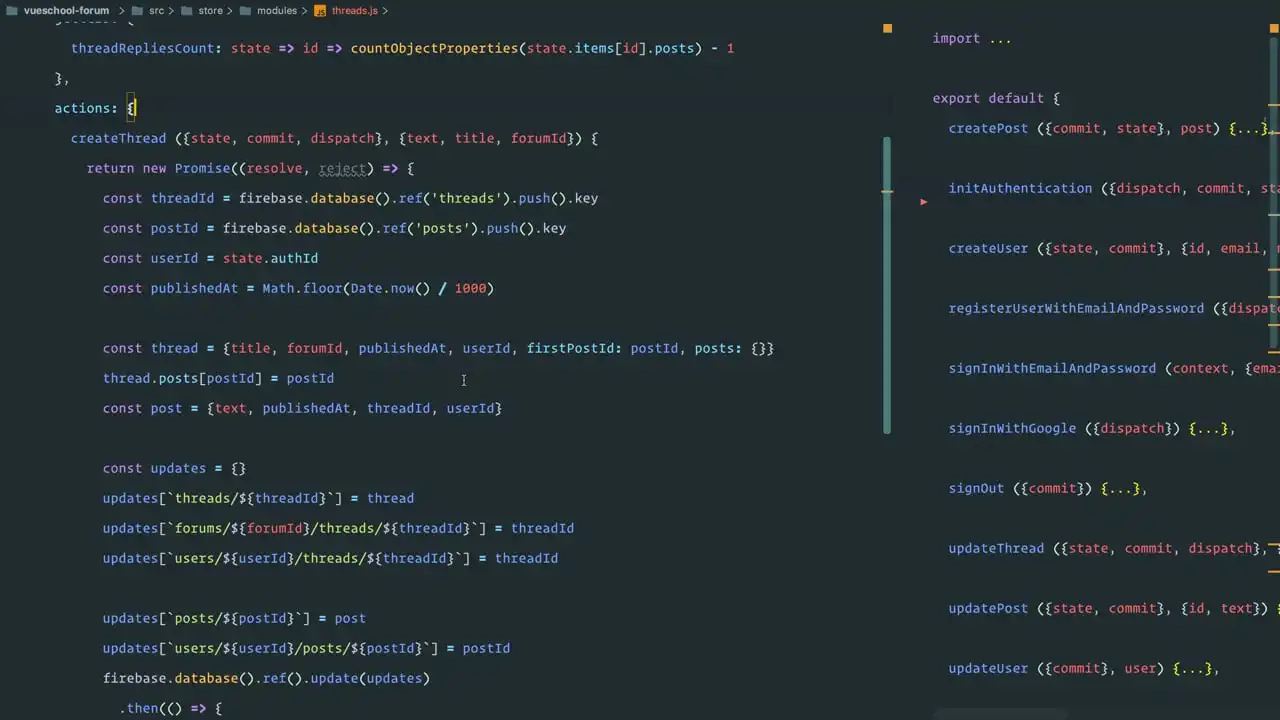Expand chevron after threads.js breadcrumb
This screenshot has height=720, width=1280.
pos(385,10)
